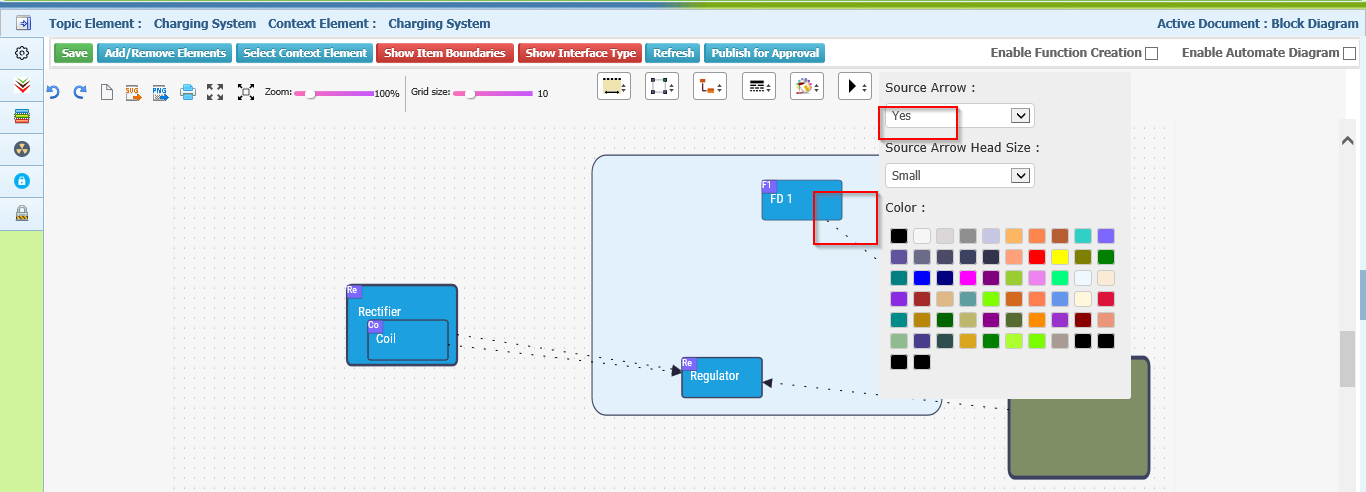Open the dimension tool dropdown button
1366x492 pixels.
(x=614, y=87)
